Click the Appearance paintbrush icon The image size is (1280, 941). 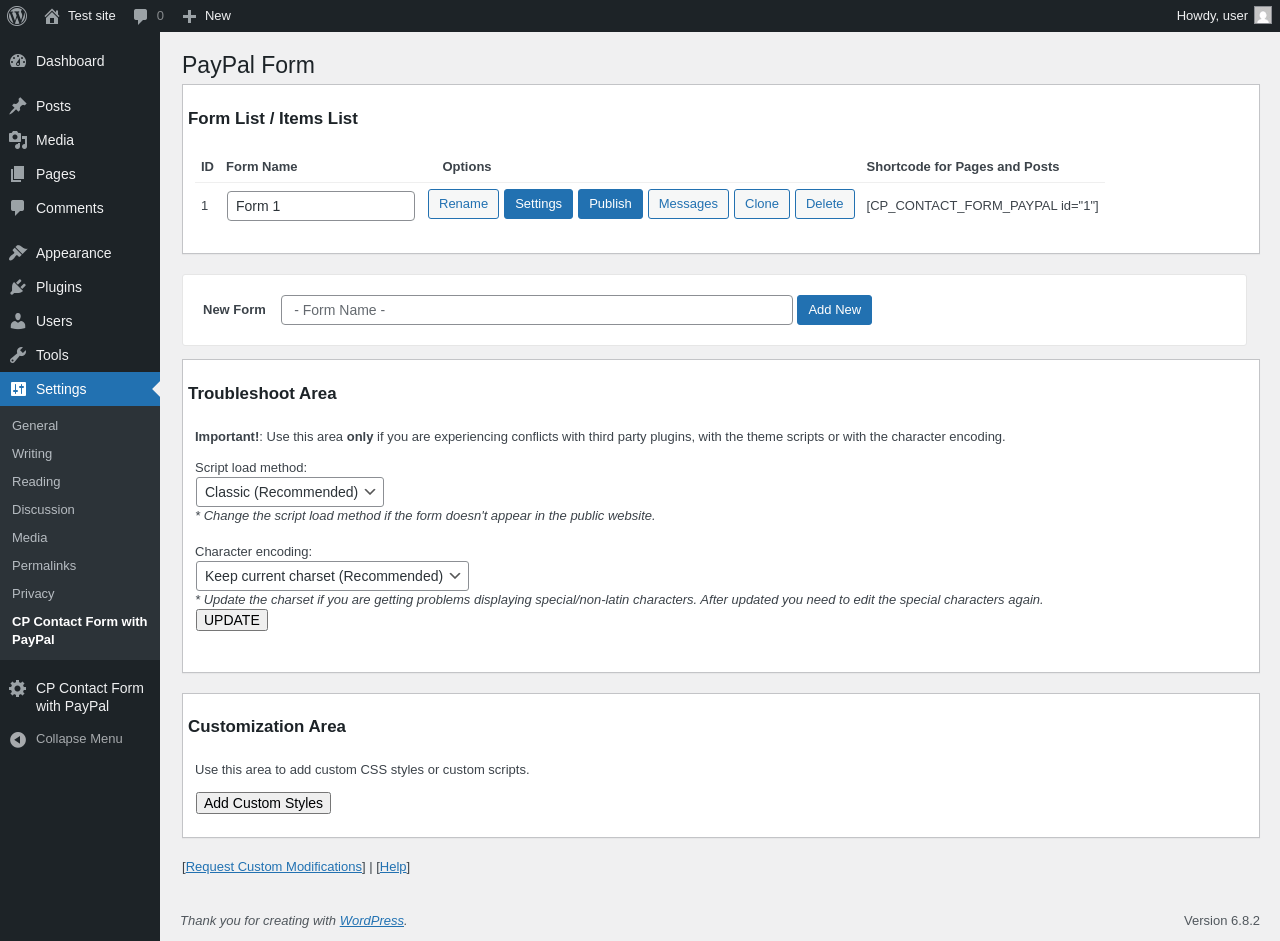(x=18, y=253)
